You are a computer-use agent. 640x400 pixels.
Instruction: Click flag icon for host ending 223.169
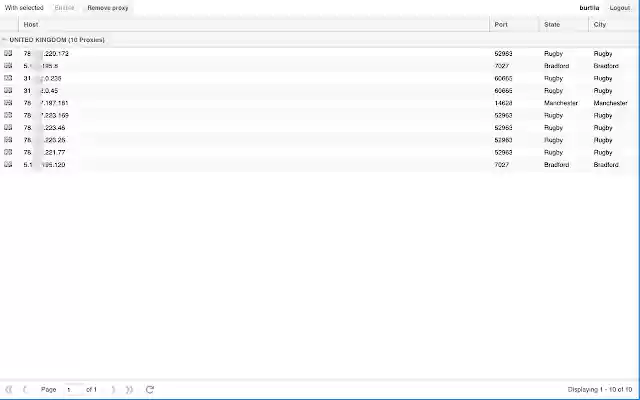(x=8, y=115)
